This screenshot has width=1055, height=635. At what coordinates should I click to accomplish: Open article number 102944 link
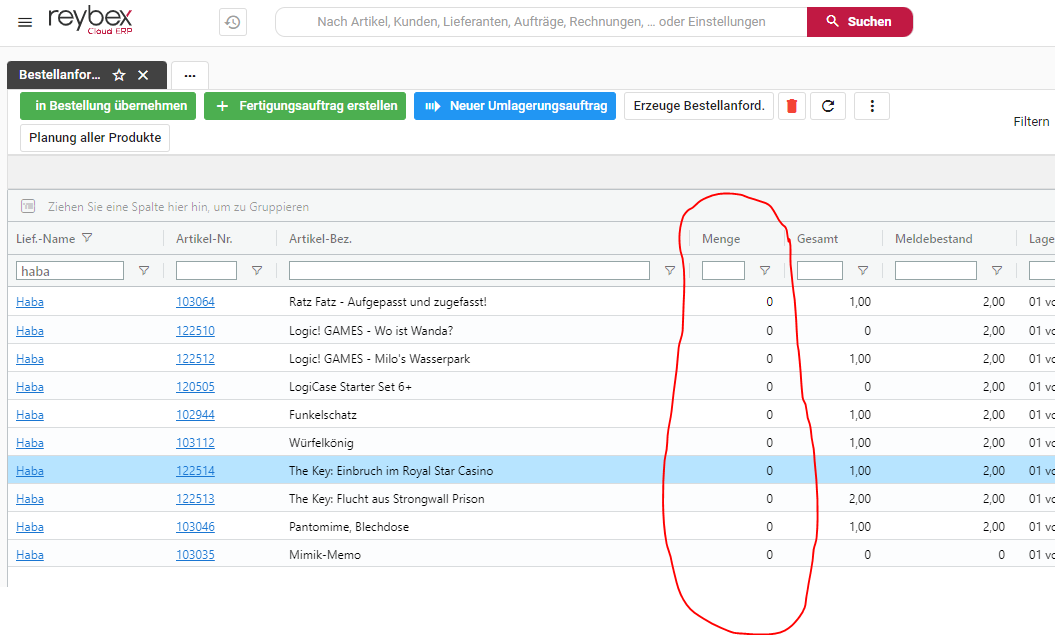(x=195, y=415)
